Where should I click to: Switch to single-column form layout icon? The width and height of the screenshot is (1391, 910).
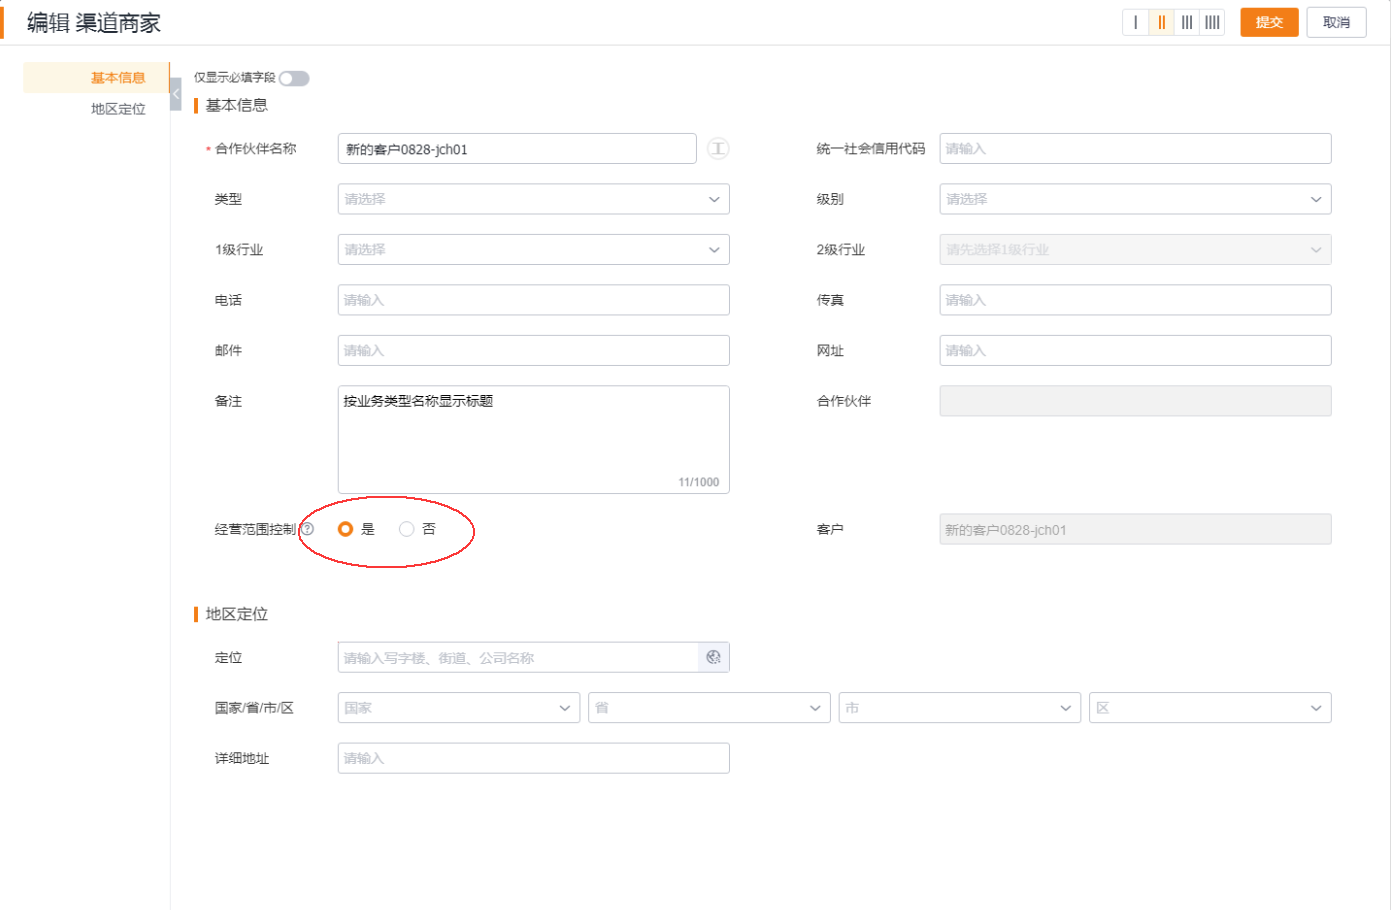coord(1136,22)
